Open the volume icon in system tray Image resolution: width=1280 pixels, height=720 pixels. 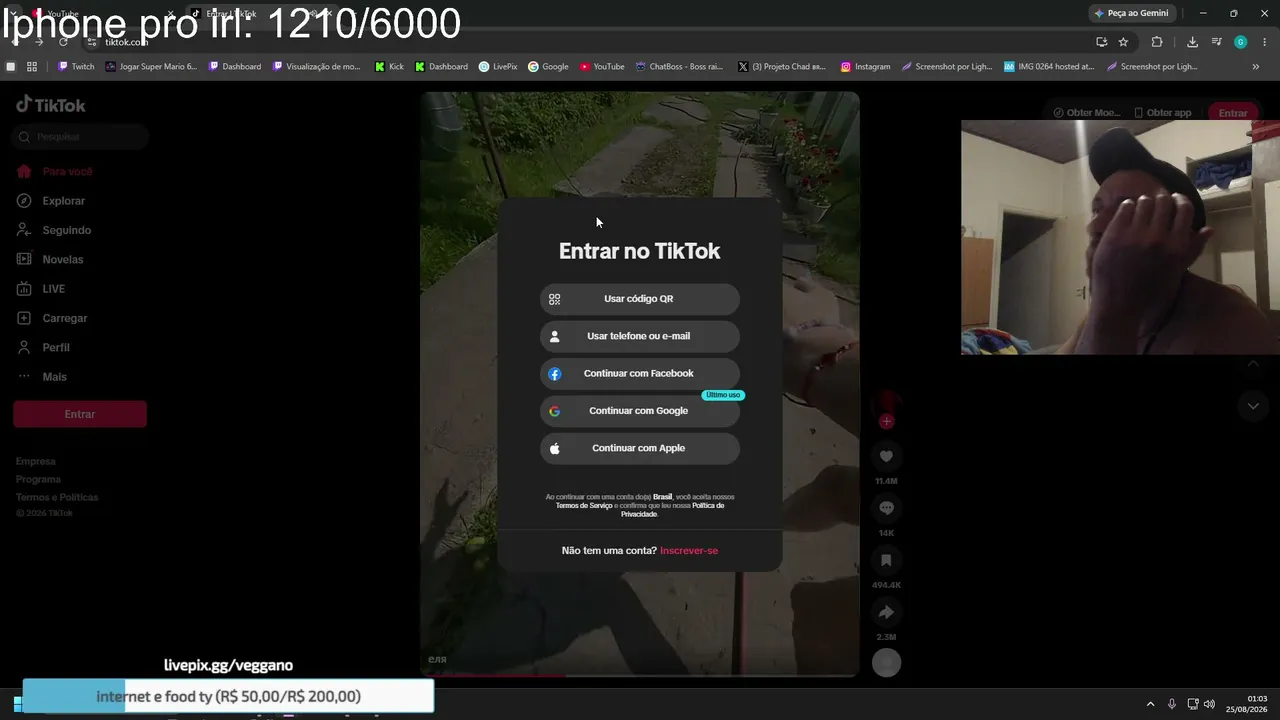click(1210, 704)
